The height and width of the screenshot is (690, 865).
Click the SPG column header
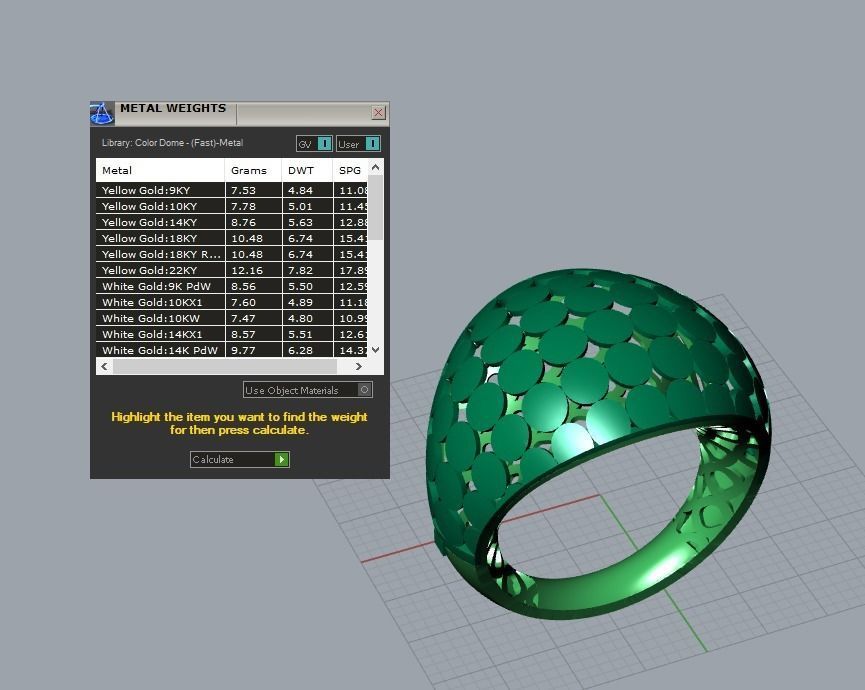click(x=351, y=170)
